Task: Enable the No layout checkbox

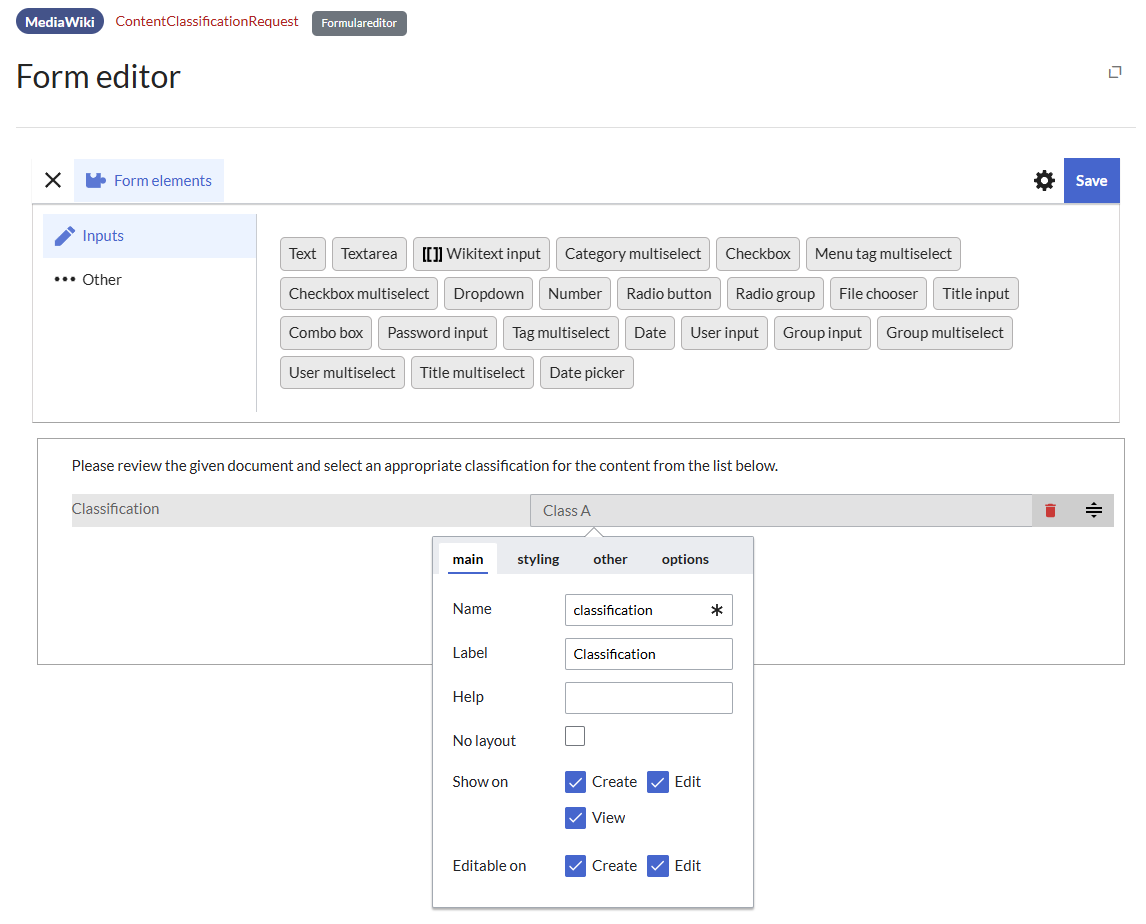Action: tap(575, 737)
